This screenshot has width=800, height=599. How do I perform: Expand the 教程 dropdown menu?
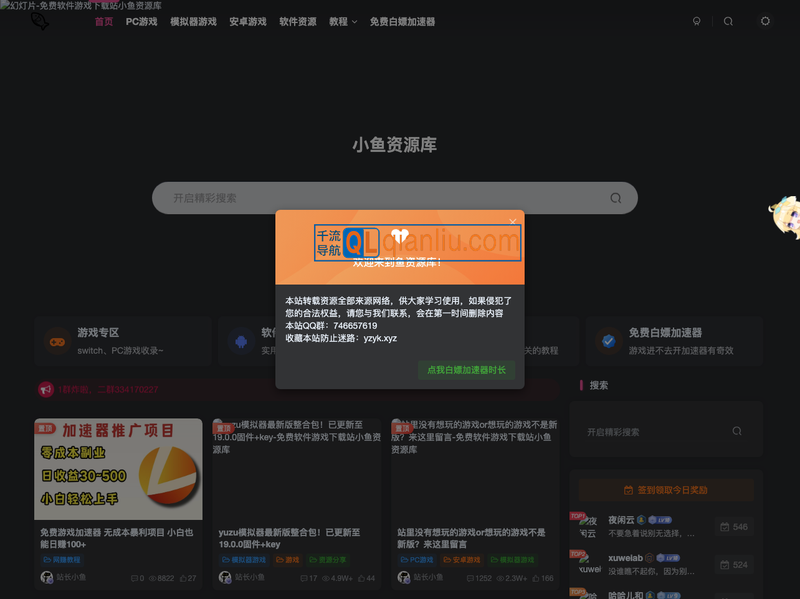coord(341,21)
